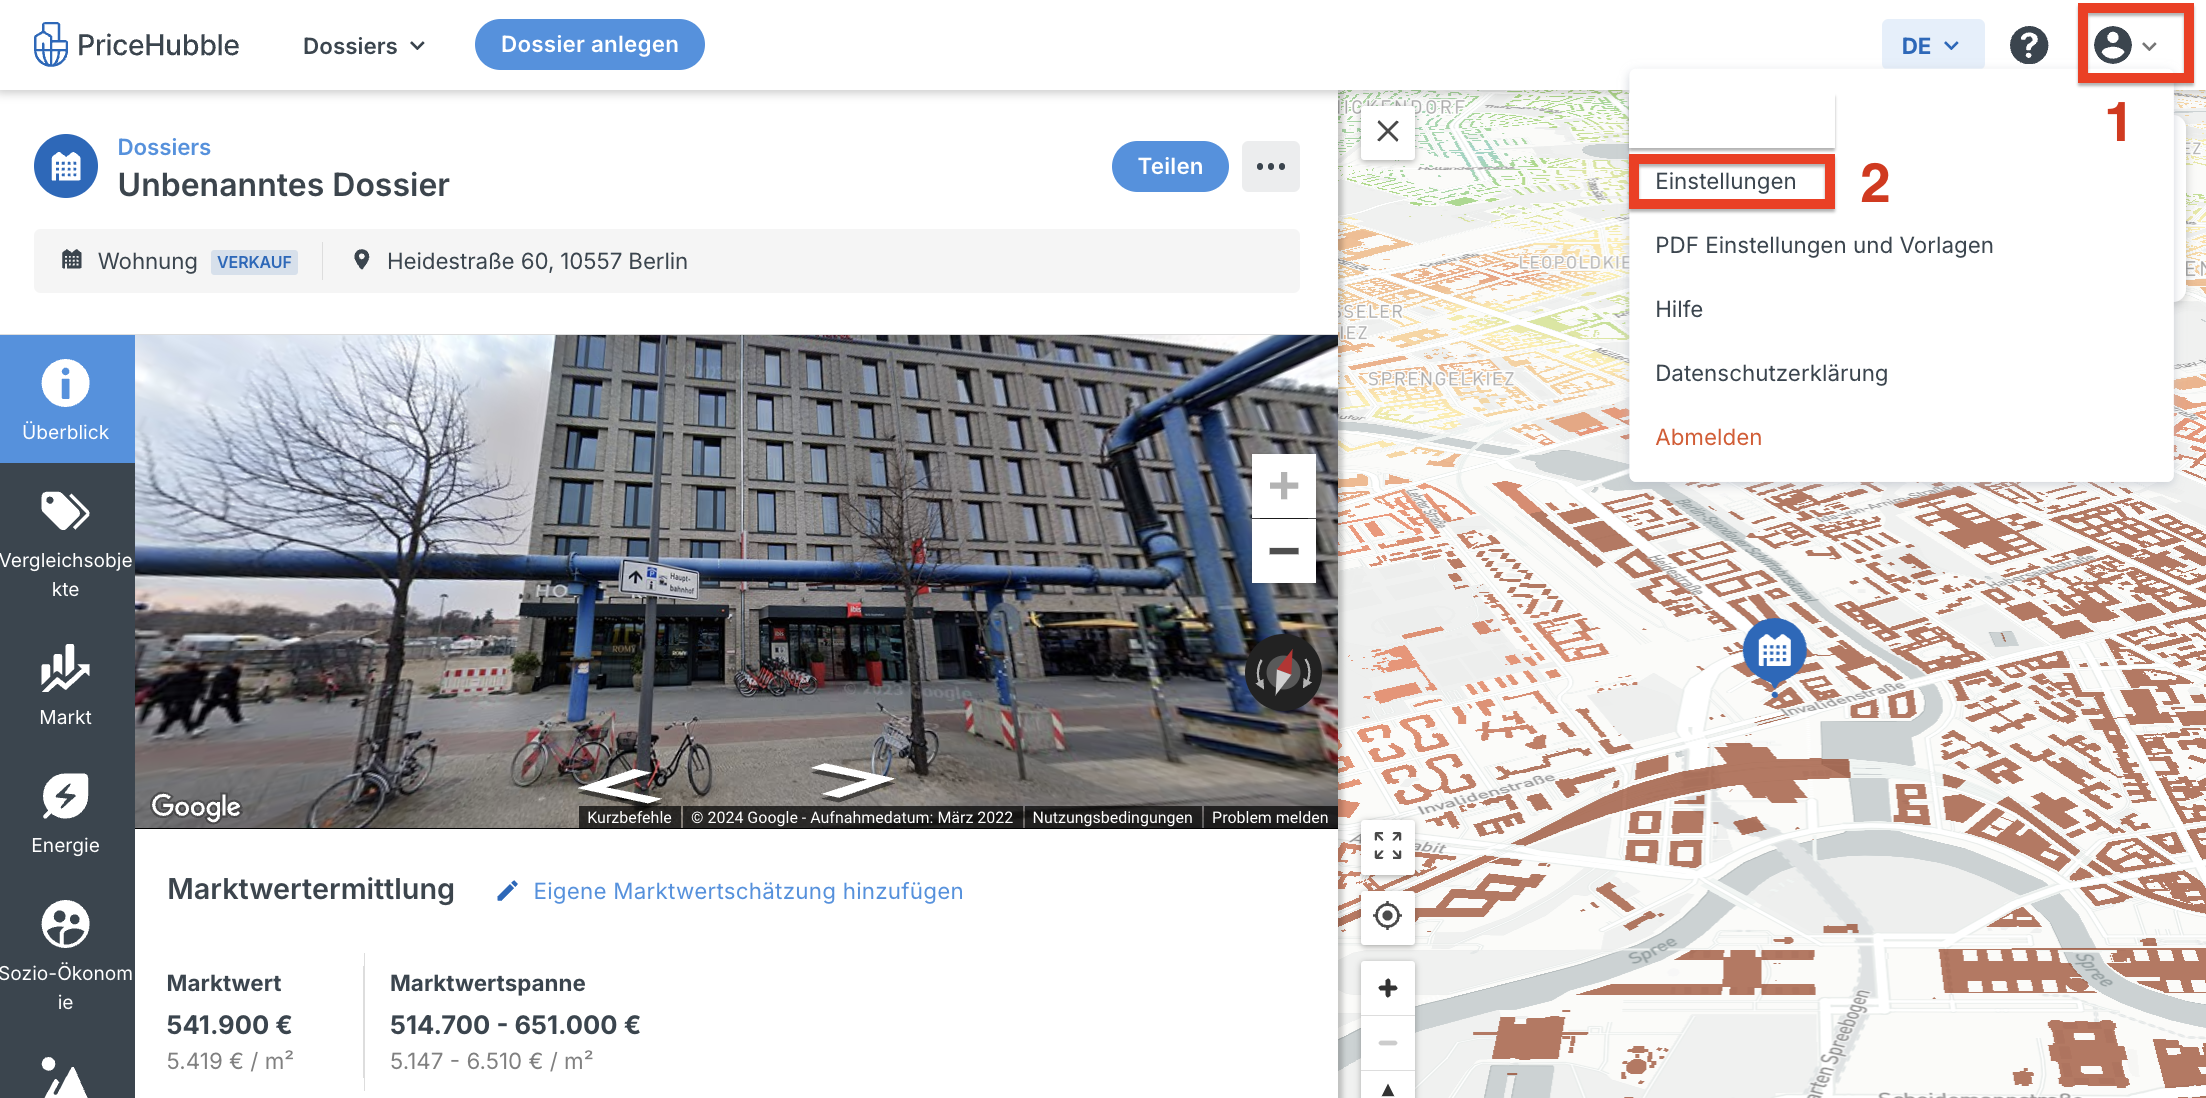The width and height of the screenshot is (2206, 1098).
Task: Click the Marktwertspanne 514.700 - 651.000 €
Action: pyautogui.click(x=515, y=1025)
